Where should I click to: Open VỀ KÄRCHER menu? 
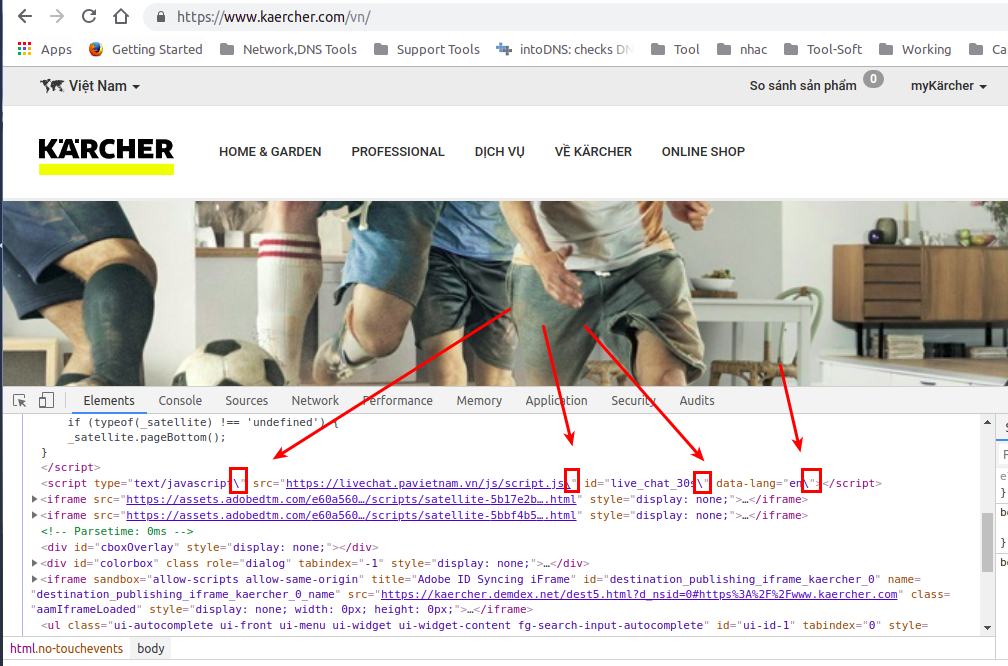[593, 152]
